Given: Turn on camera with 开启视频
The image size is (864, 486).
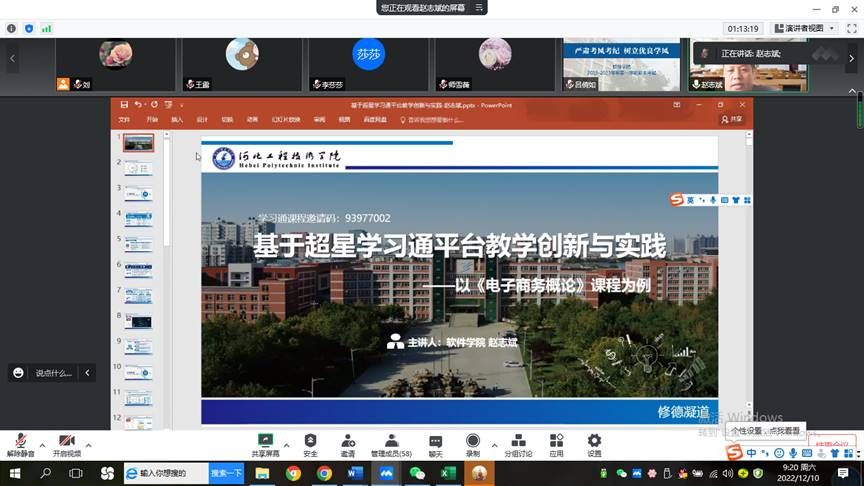Looking at the screenshot, I should click(x=66, y=444).
